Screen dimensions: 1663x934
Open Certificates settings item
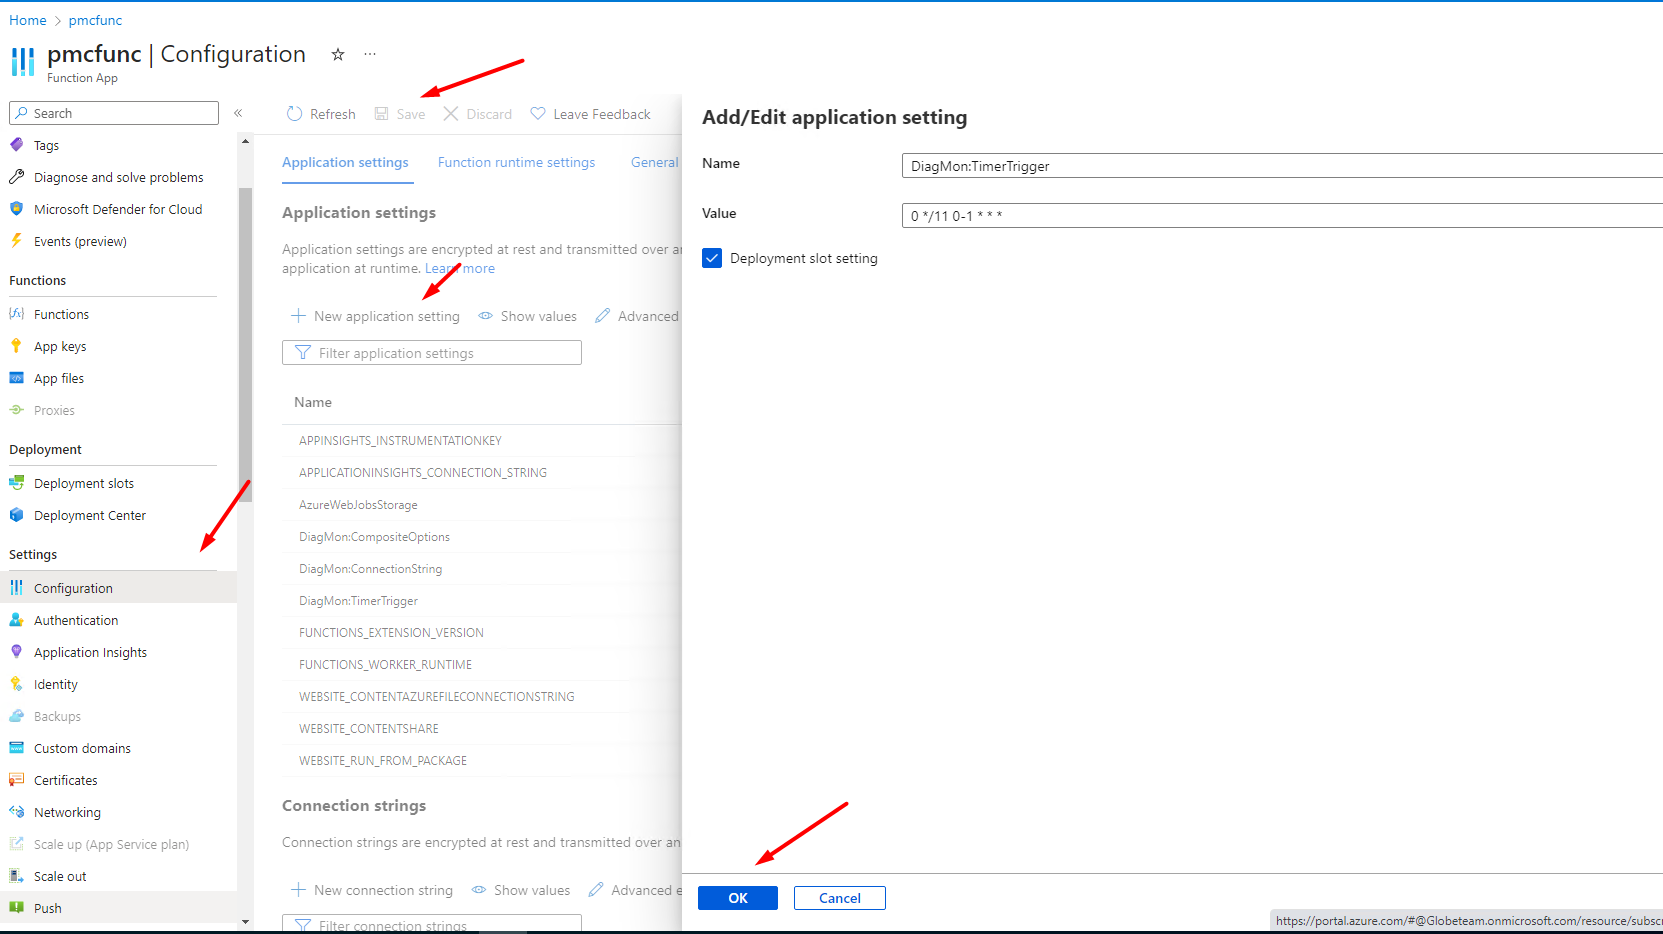pos(66,780)
